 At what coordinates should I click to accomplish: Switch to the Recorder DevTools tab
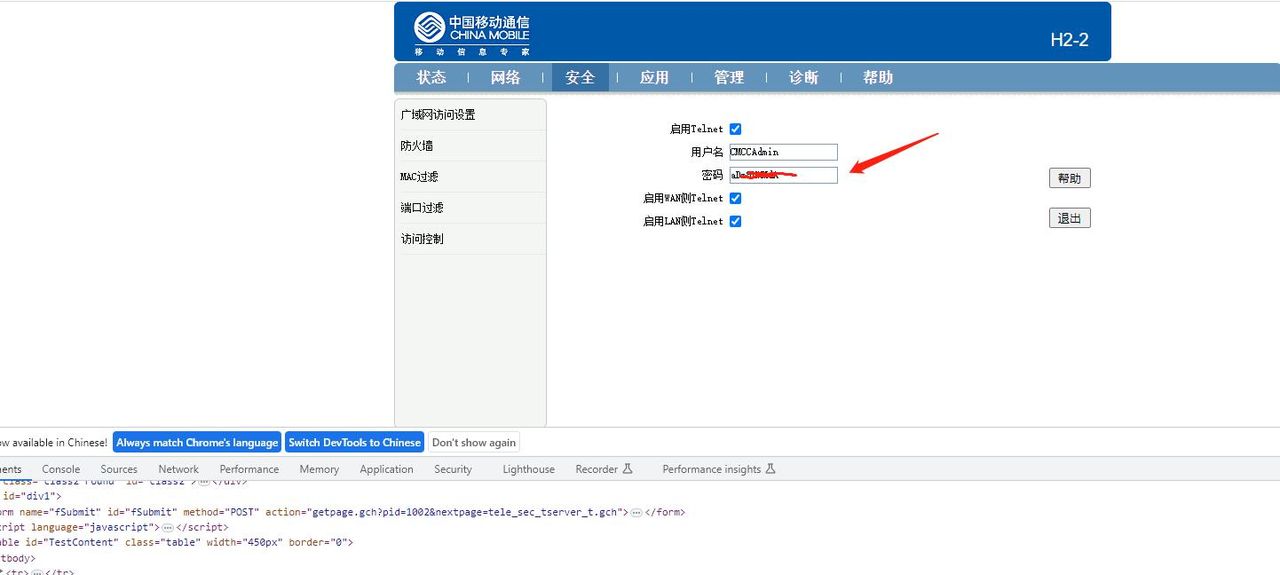pyautogui.click(x=604, y=469)
